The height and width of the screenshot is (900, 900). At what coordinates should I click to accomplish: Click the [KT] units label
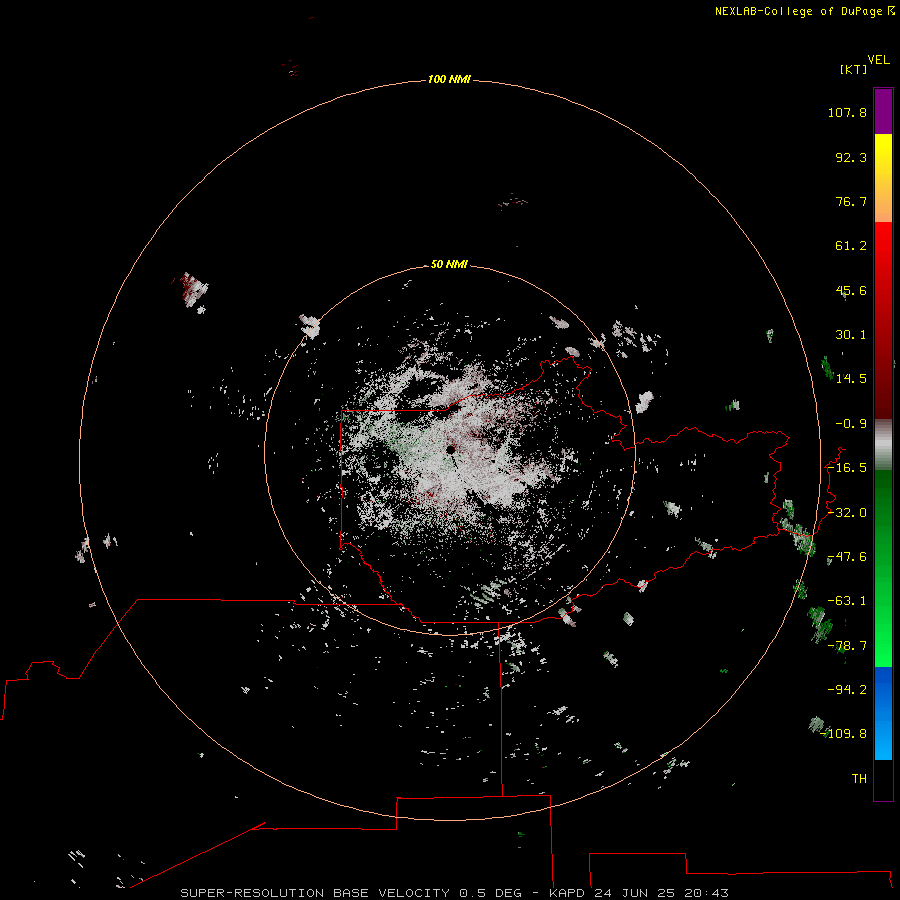click(x=854, y=69)
